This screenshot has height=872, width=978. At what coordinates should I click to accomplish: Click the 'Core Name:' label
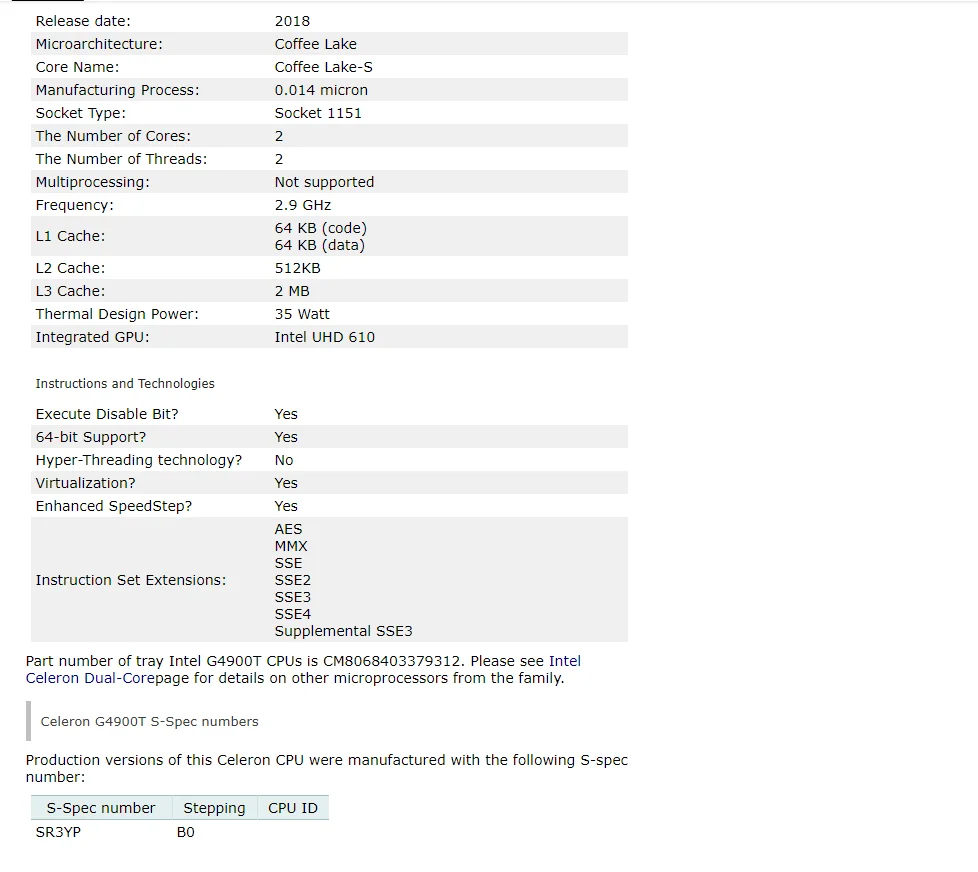[x=77, y=67]
